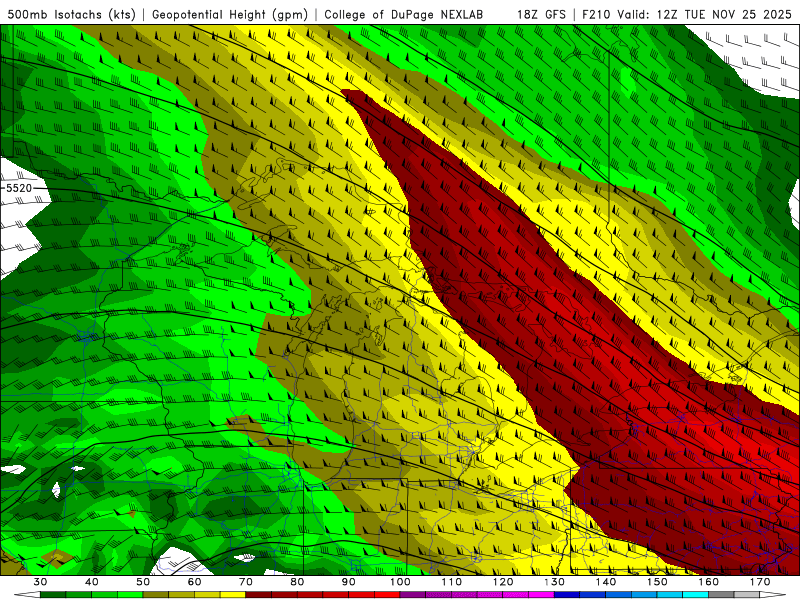Click the right arrow end of the color bar
Screen dimensions: 800x600
tap(773, 595)
